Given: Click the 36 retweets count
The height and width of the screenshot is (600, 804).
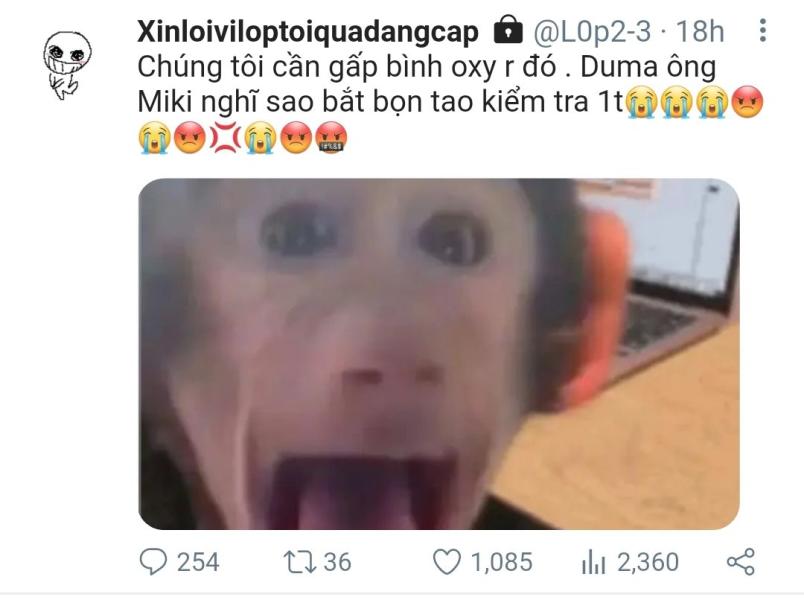Looking at the screenshot, I should tap(337, 562).
